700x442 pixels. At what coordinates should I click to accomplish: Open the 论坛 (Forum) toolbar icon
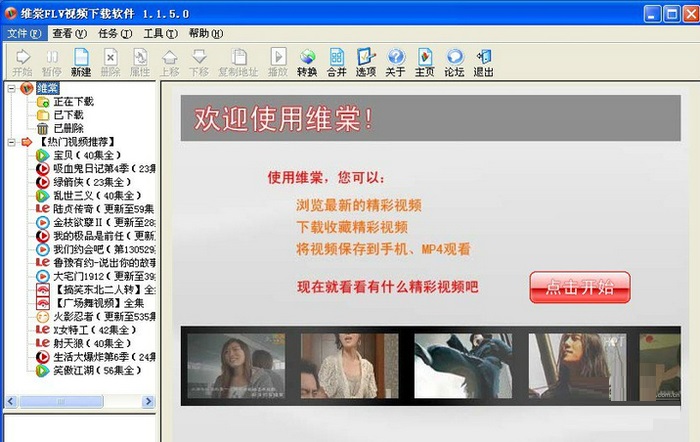[454, 62]
